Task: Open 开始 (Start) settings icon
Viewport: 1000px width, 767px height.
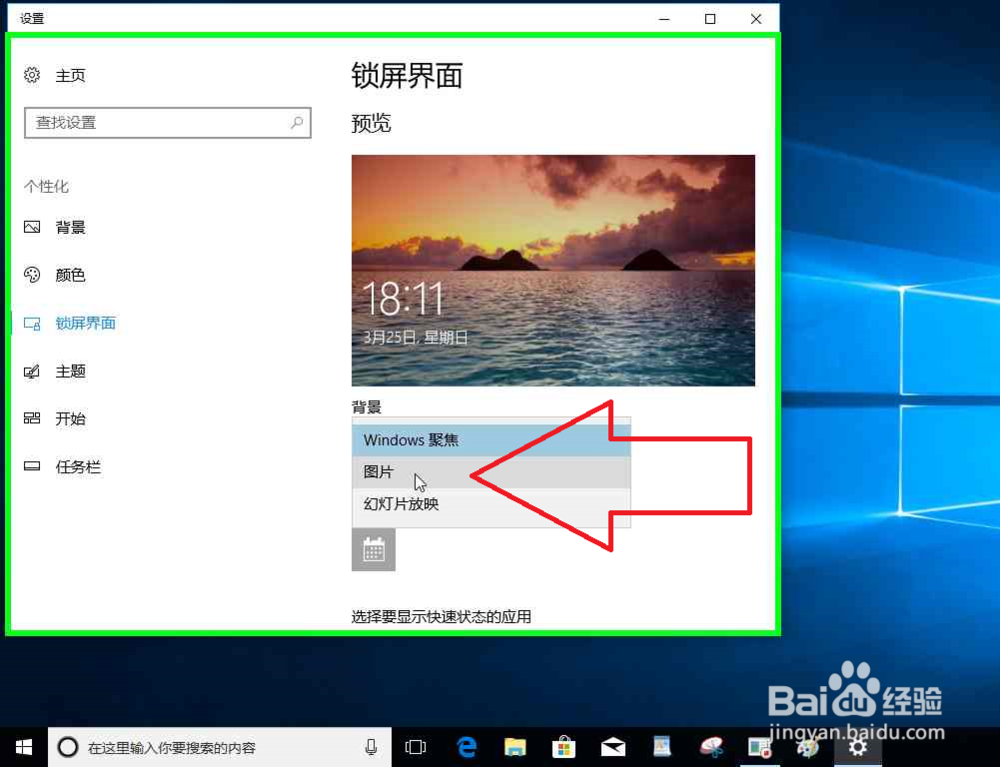Action: click(34, 419)
